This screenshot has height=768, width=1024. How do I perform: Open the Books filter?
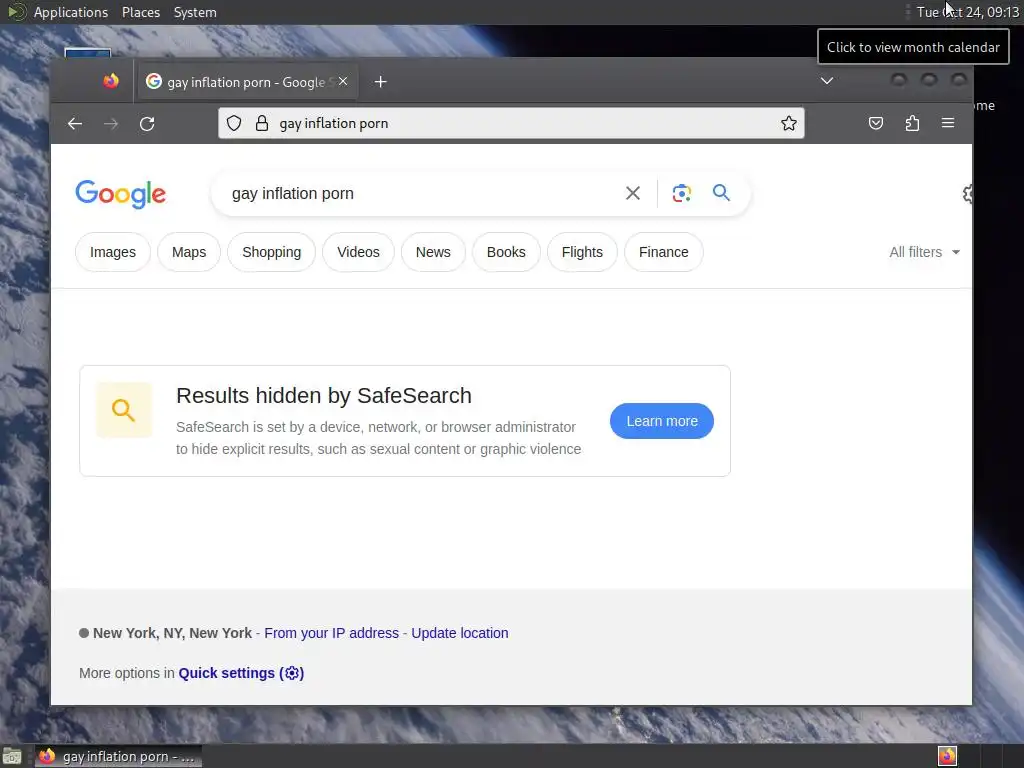tap(506, 252)
